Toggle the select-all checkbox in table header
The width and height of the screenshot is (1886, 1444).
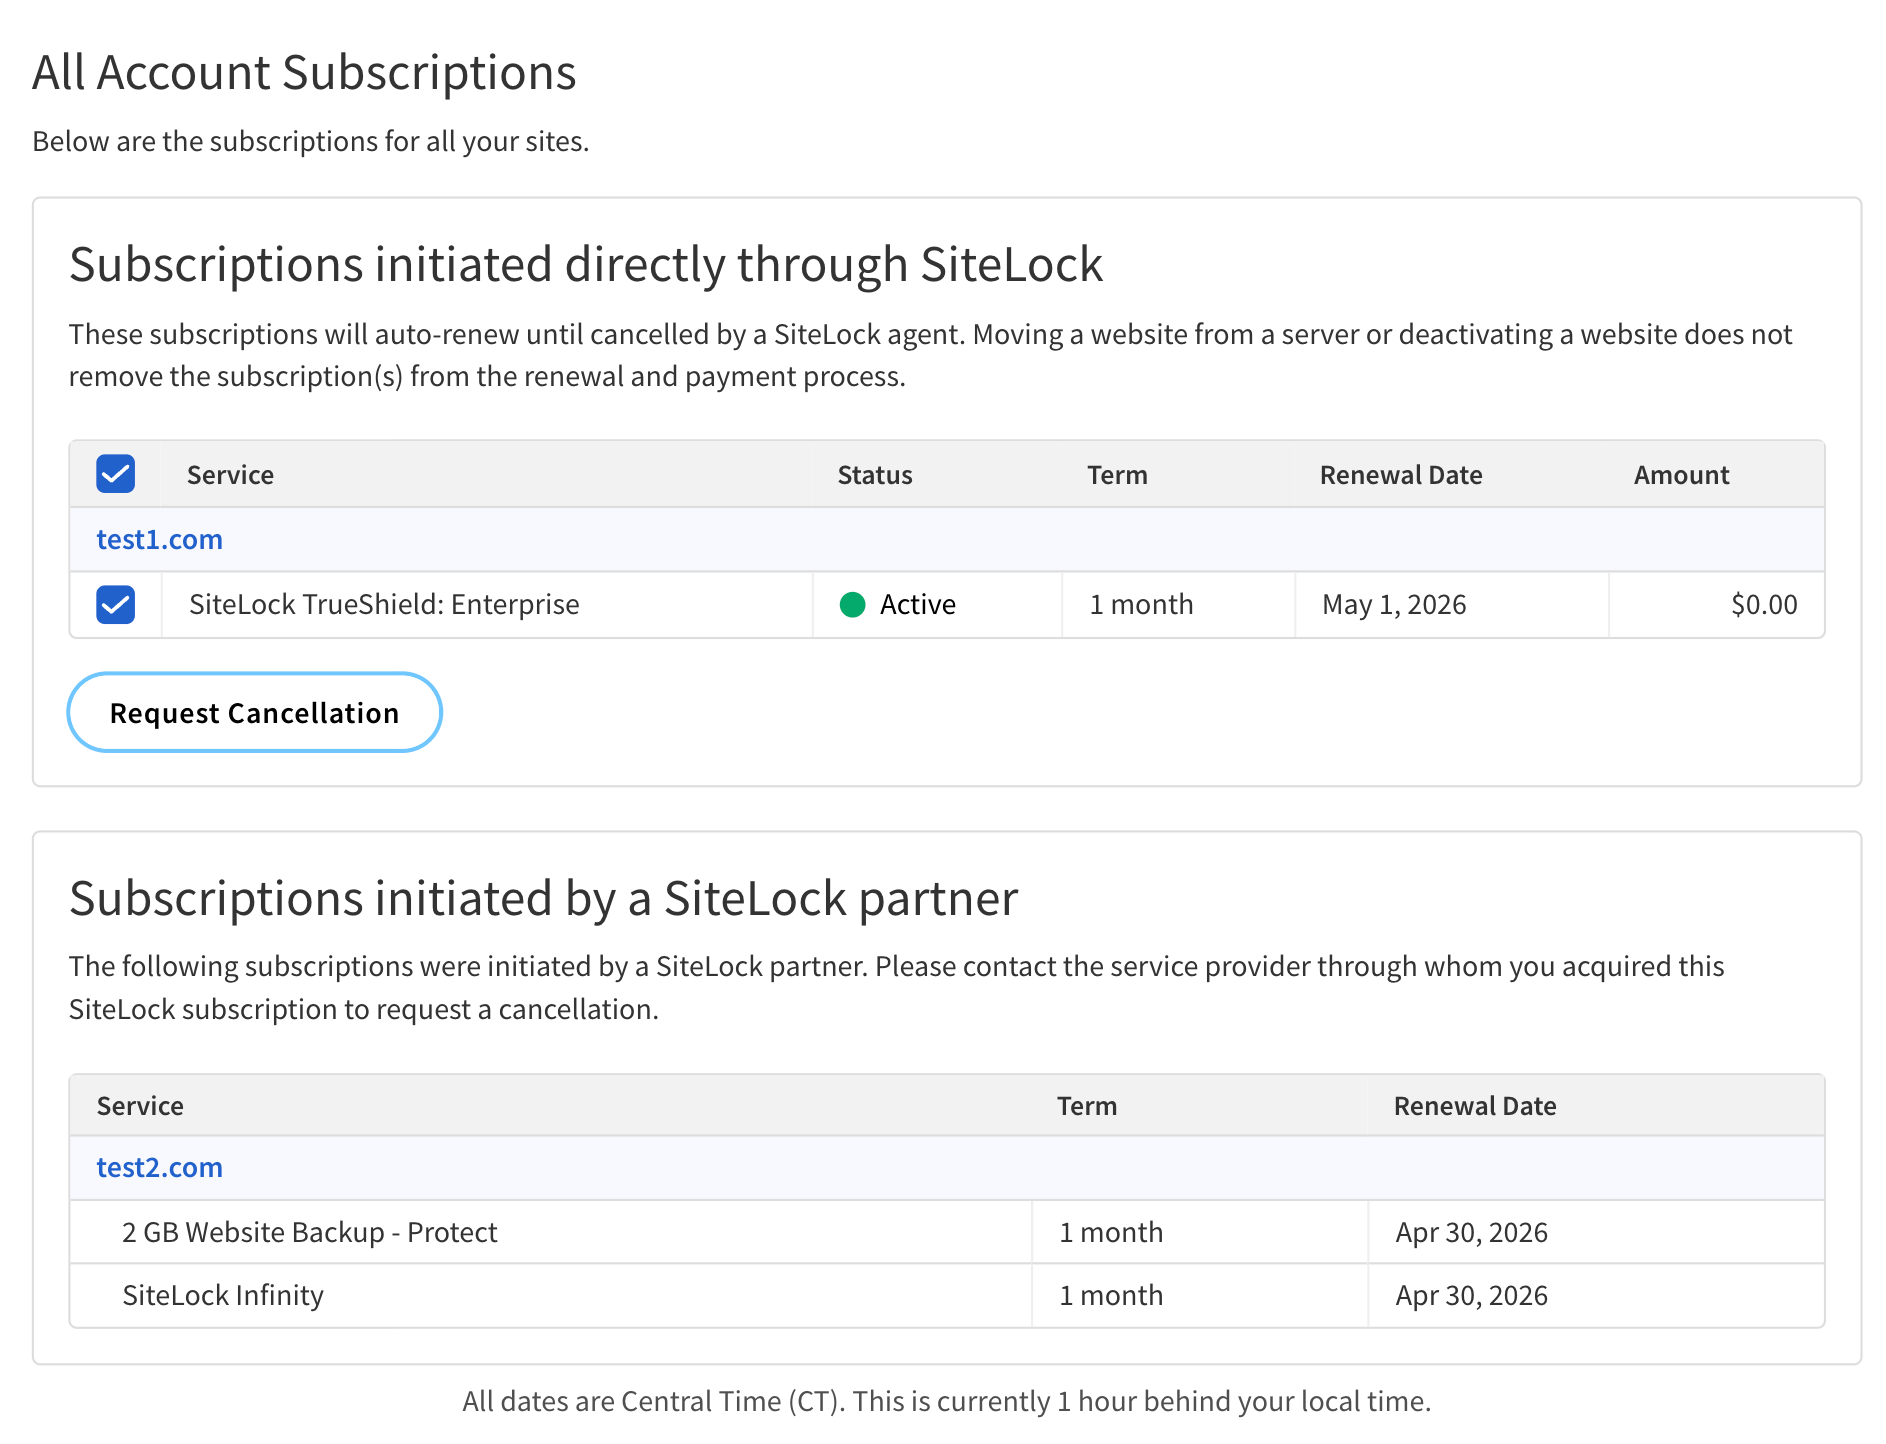[x=116, y=474]
